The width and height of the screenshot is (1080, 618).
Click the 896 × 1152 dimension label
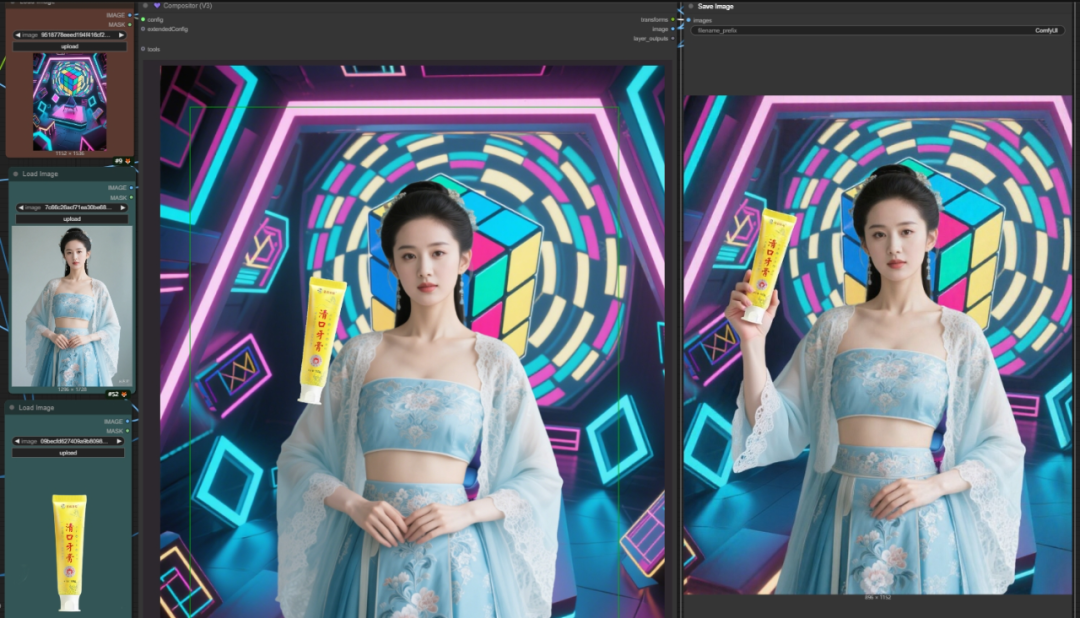(878, 597)
